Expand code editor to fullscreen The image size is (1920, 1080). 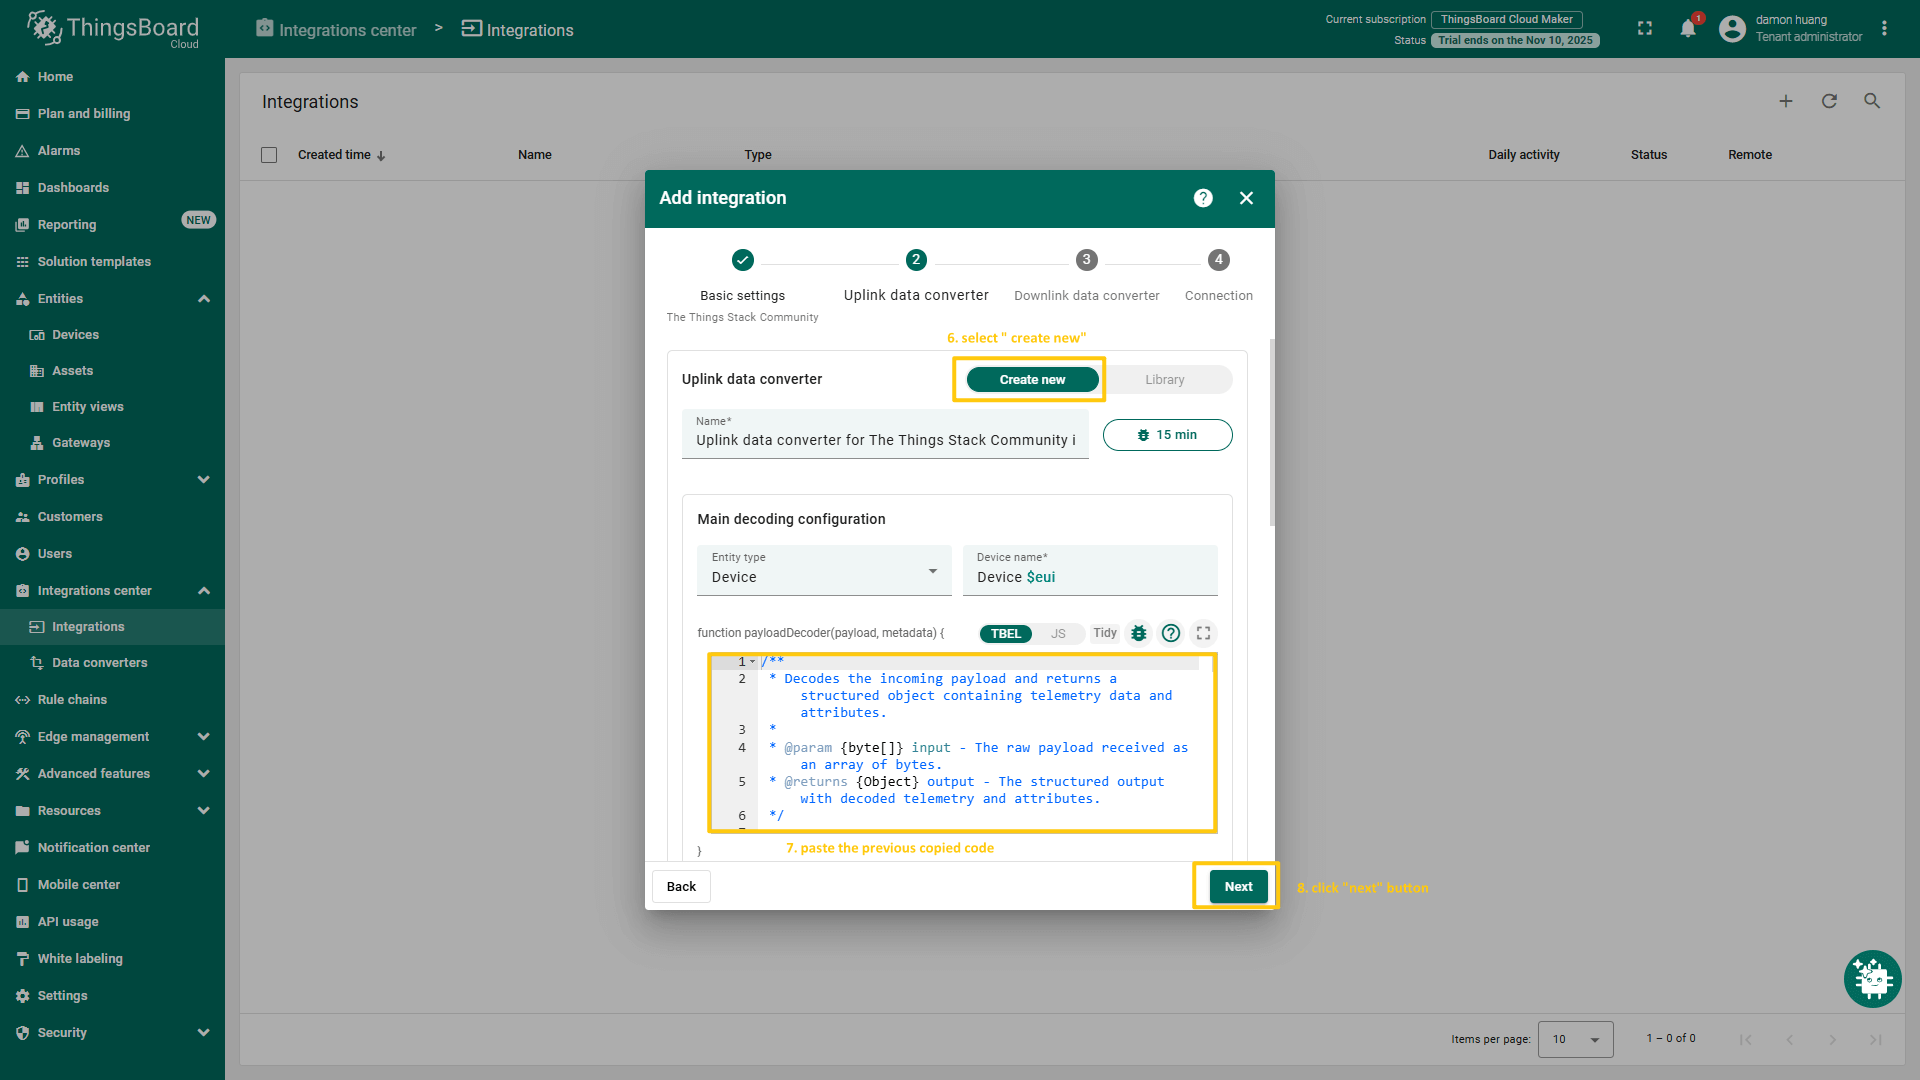pos(1204,633)
